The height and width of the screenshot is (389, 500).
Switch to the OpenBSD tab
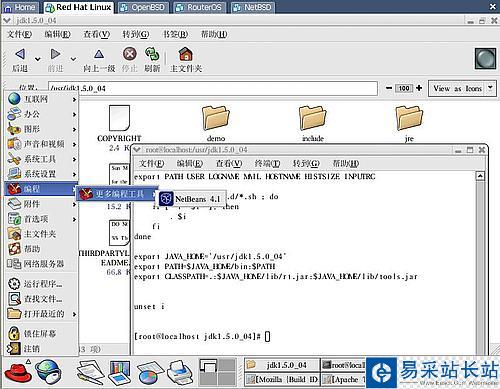pyautogui.click(x=143, y=7)
